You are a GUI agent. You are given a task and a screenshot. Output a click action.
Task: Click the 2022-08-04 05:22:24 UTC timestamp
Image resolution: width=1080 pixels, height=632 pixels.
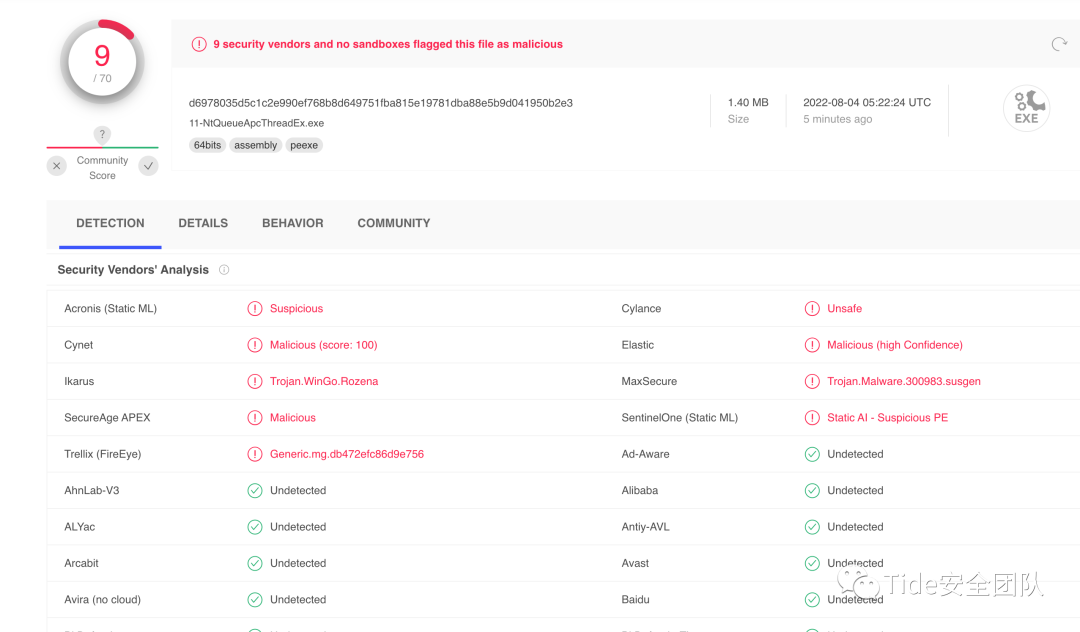click(x=867, y=103)
